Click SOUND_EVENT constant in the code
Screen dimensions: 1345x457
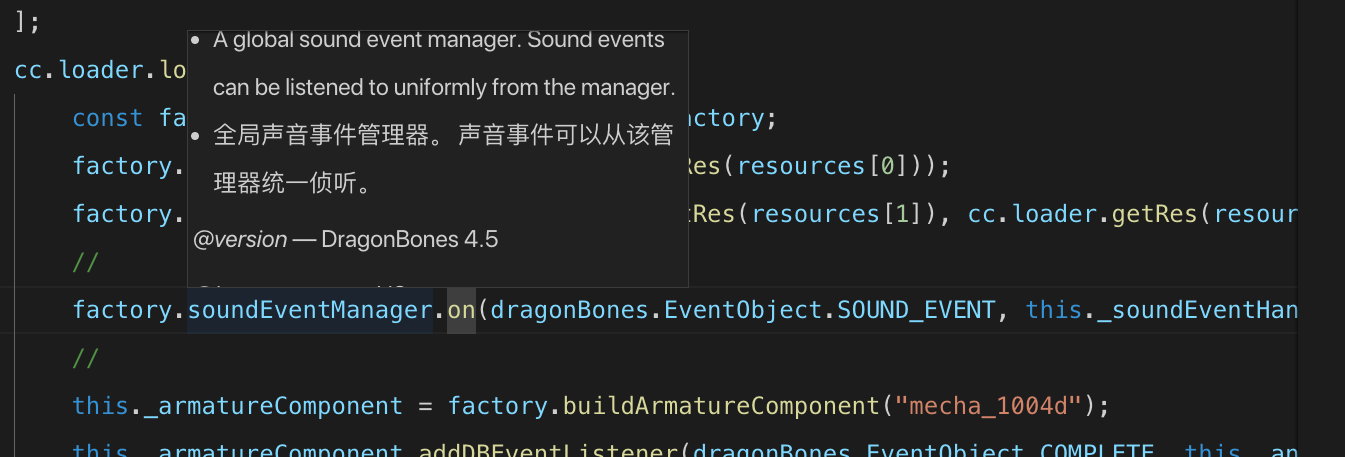point(916,310)
